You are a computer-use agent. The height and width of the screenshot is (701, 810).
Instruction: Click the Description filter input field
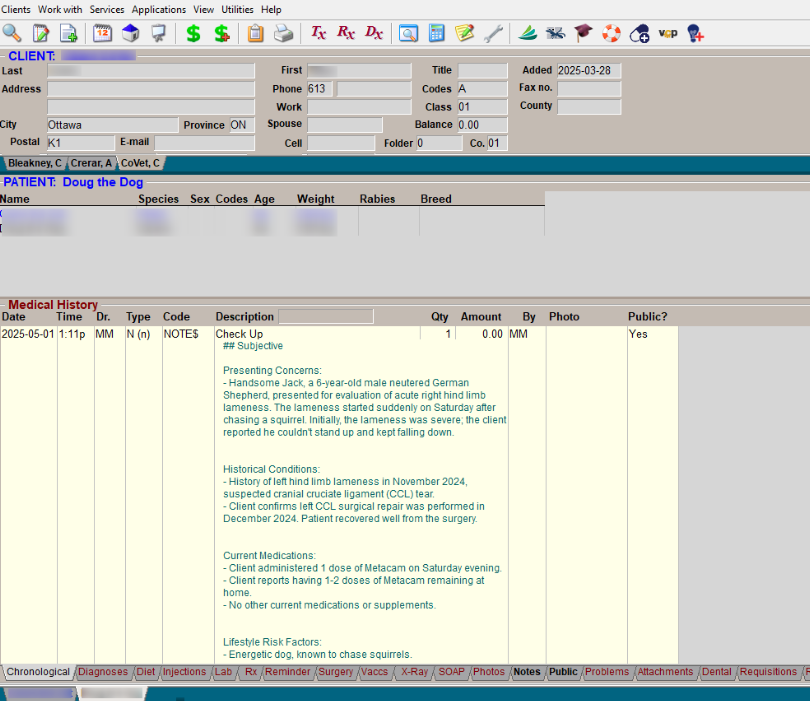326,316
